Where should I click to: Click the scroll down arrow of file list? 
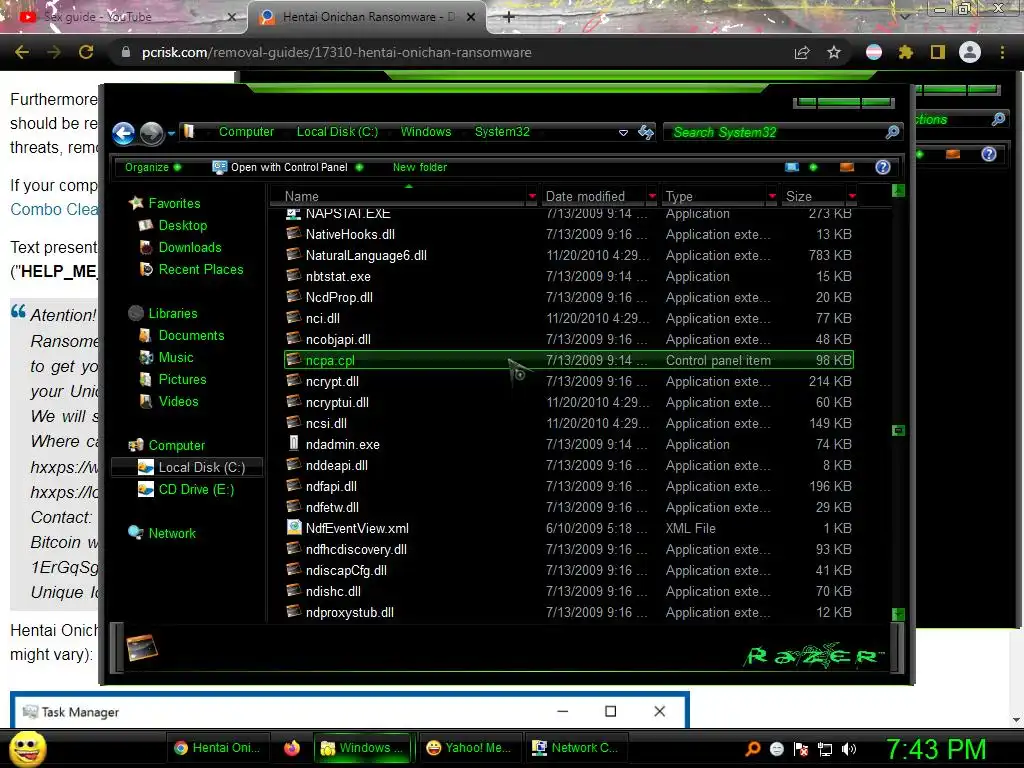point(899,614)
